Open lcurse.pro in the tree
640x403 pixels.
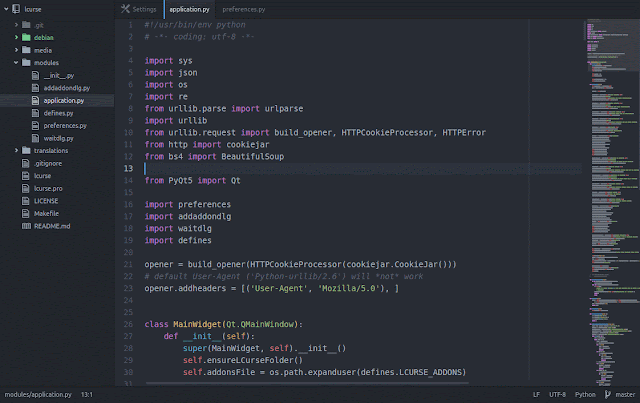48,188
